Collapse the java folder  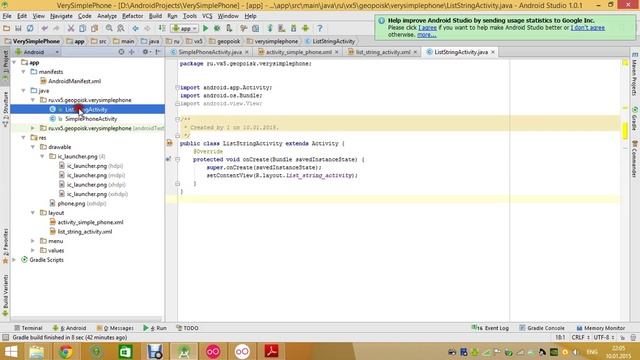[x=24, y=91]
